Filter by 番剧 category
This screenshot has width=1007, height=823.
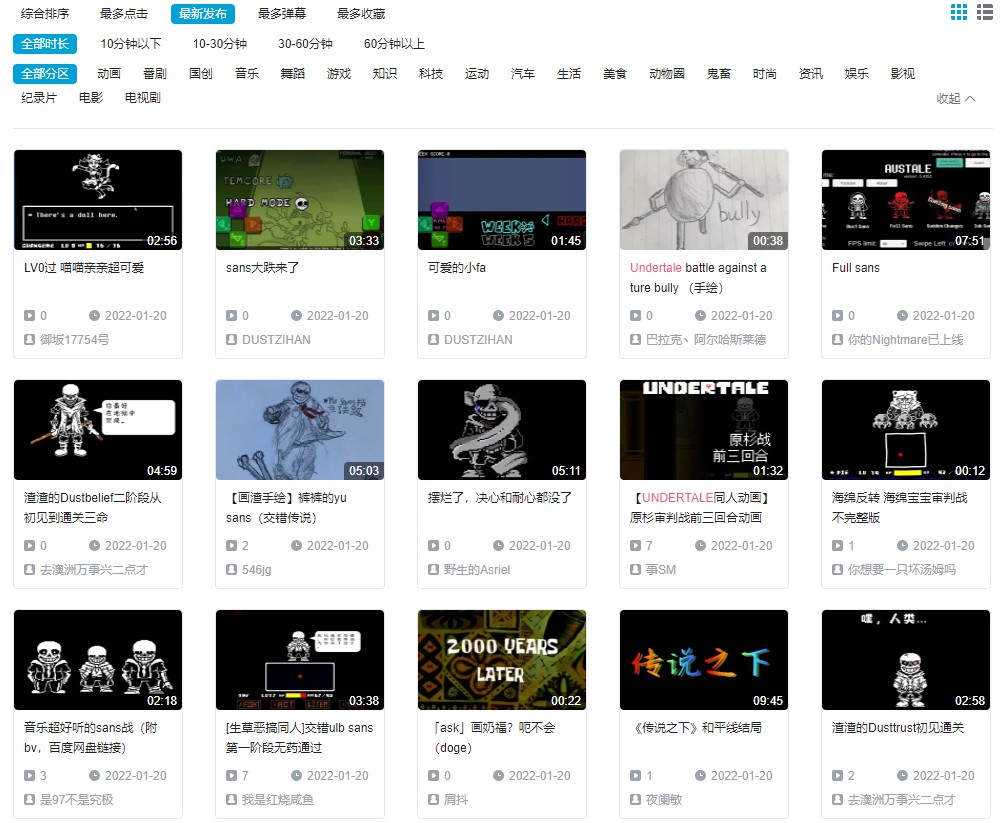(x=155, y=74)
